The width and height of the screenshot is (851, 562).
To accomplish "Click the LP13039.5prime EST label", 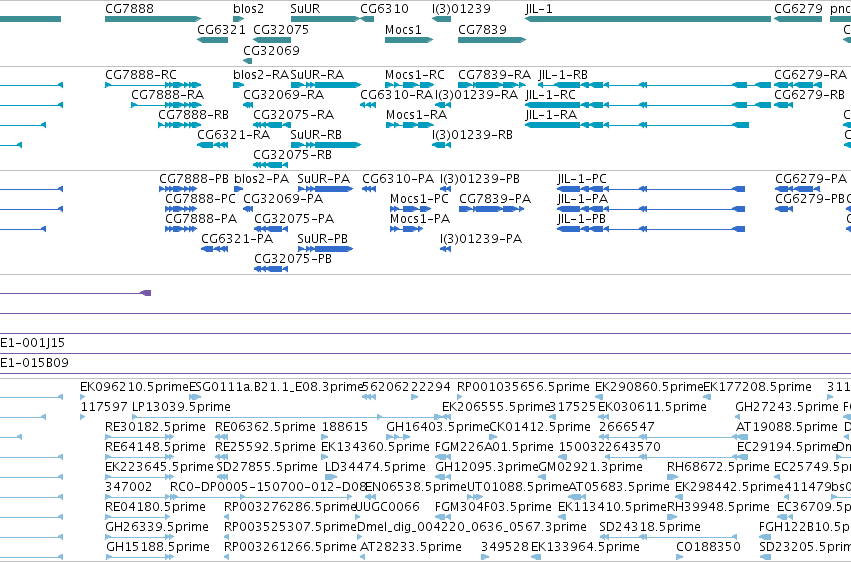I will (181, 407).
